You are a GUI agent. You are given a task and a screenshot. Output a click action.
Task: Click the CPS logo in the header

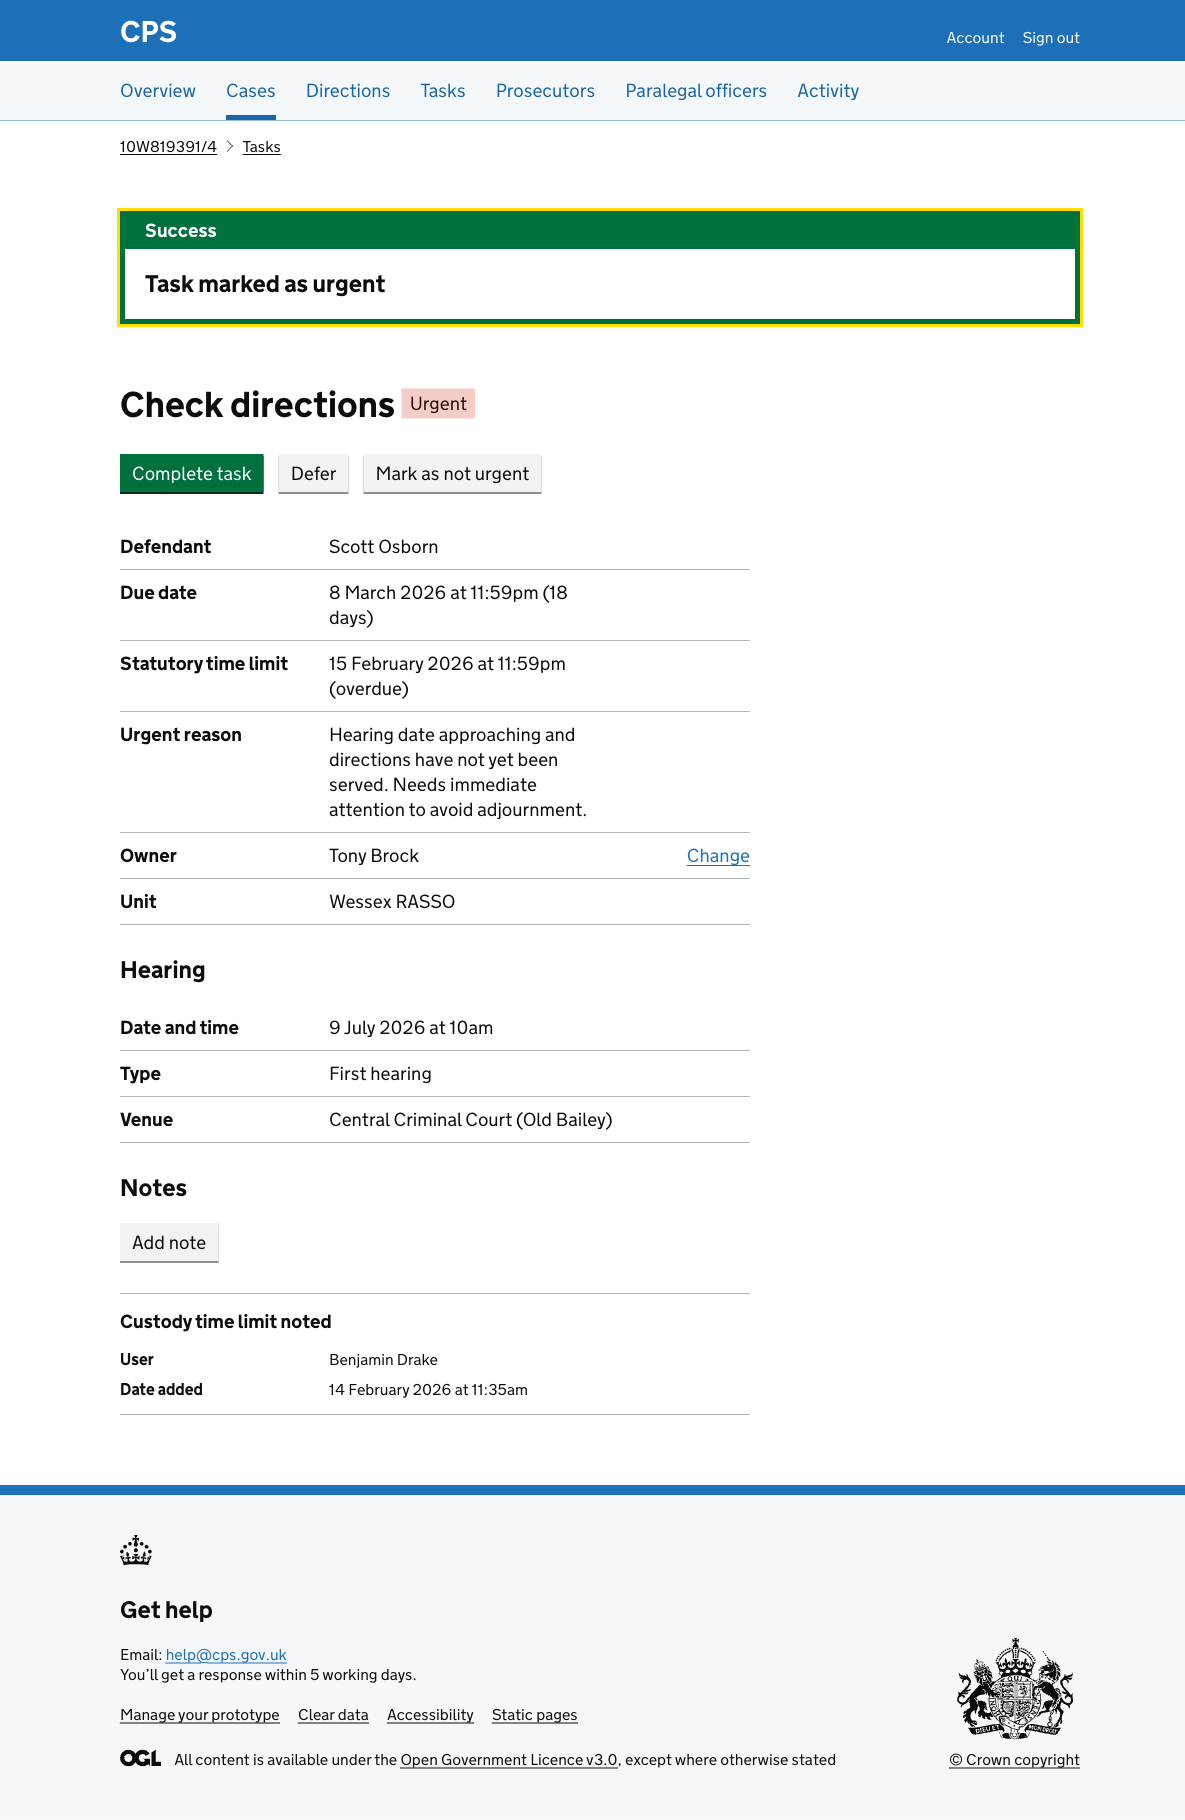point(148,32)
